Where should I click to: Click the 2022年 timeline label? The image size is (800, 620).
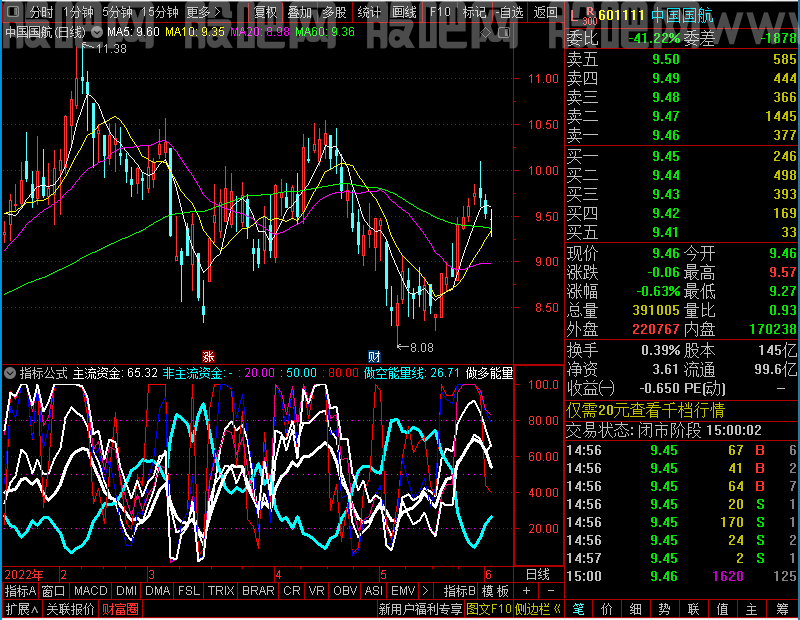pos(23,575)
